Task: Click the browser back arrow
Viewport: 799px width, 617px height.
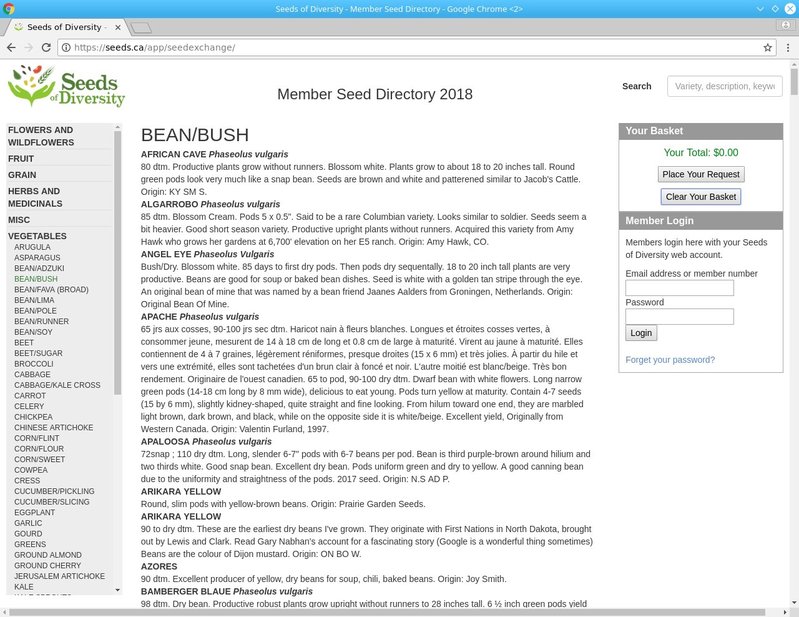Action: coord(11,47)
